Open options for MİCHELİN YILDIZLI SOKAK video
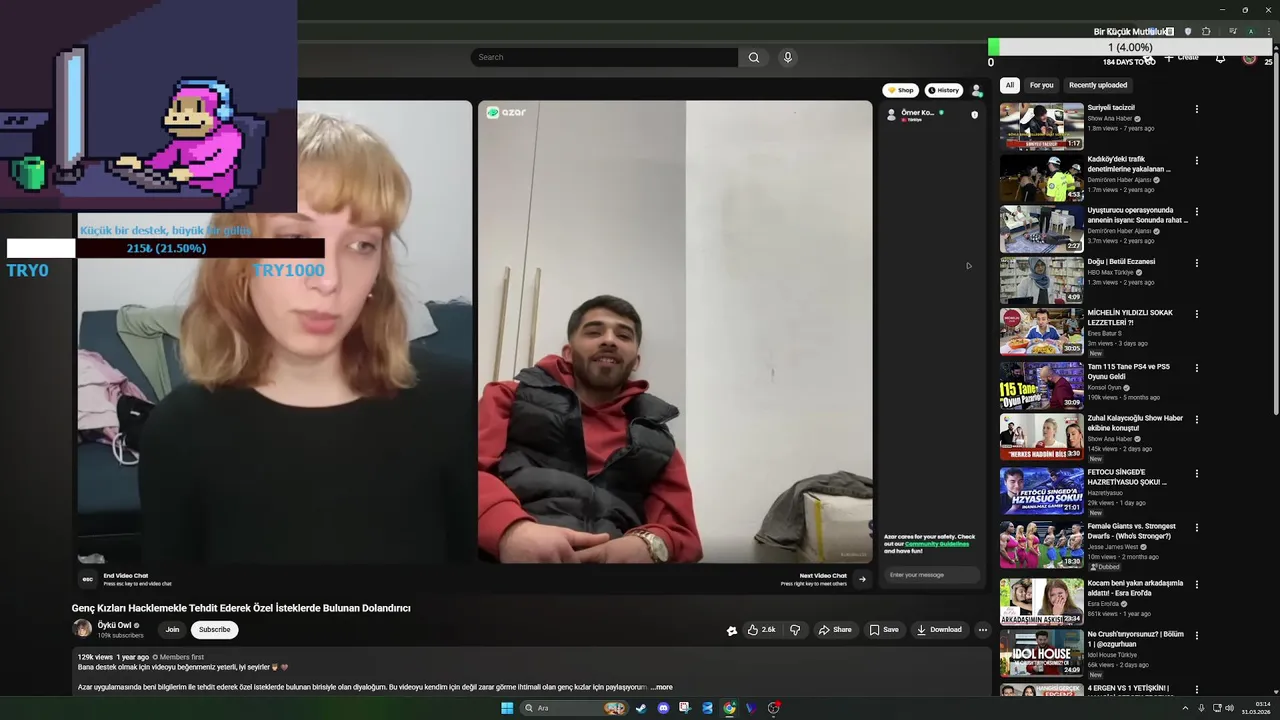The height and width of the screenshot is (720, 1280). pos(1196,314)
